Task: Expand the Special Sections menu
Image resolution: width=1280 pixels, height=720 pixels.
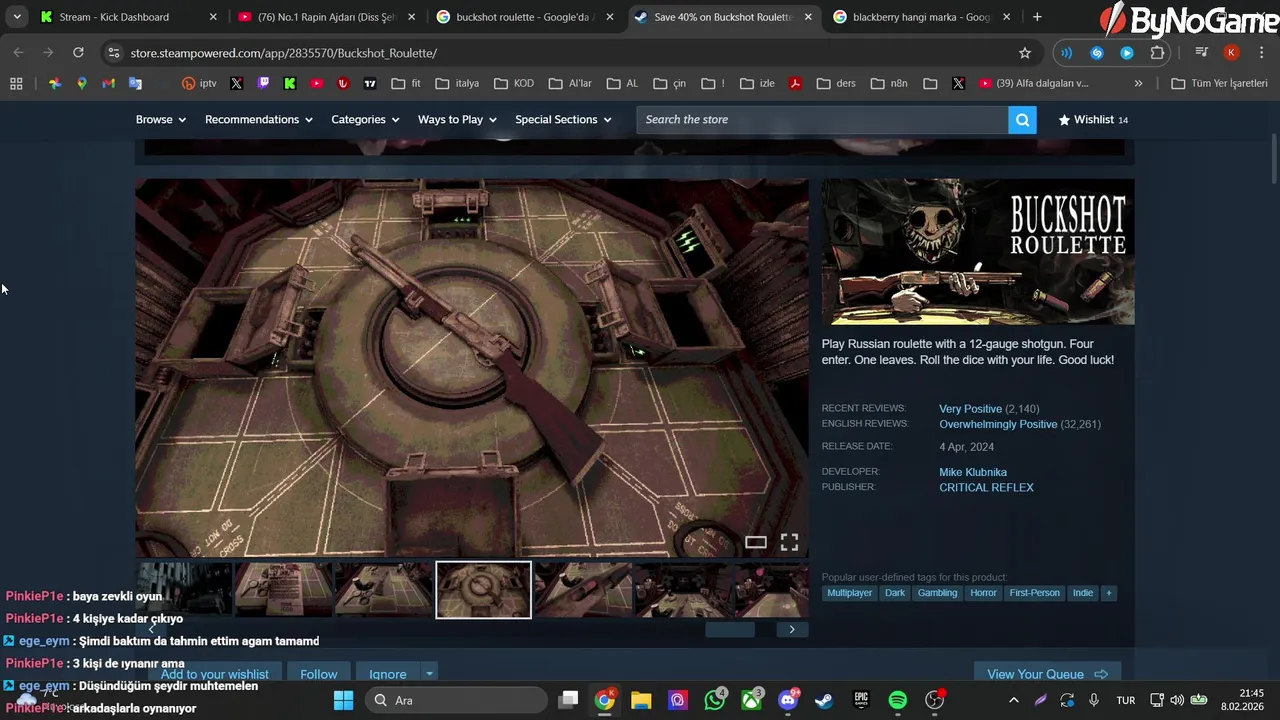Action: pos(563,120)
